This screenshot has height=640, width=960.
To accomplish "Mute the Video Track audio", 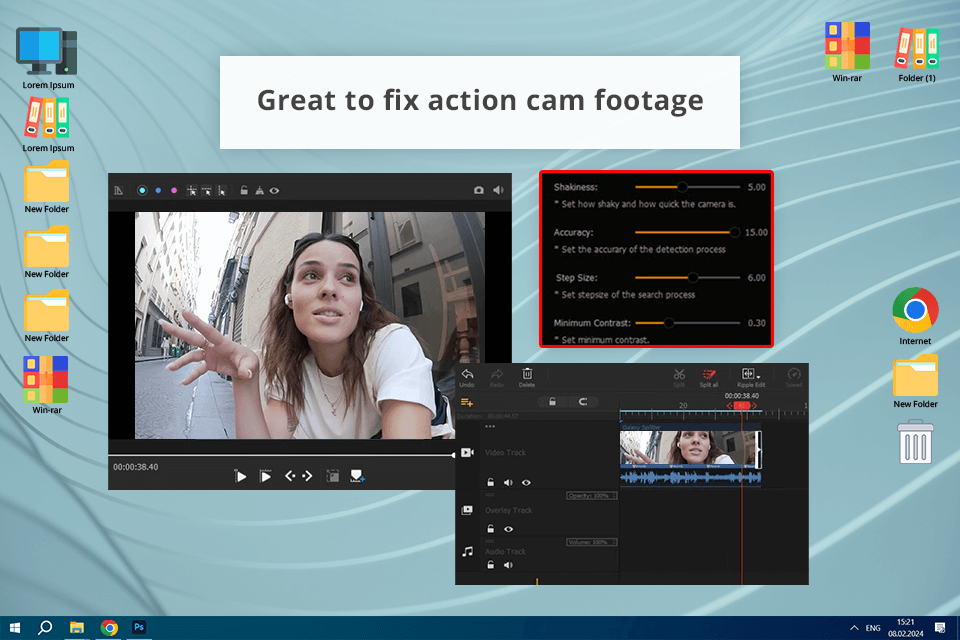I will tap(508, 483).
